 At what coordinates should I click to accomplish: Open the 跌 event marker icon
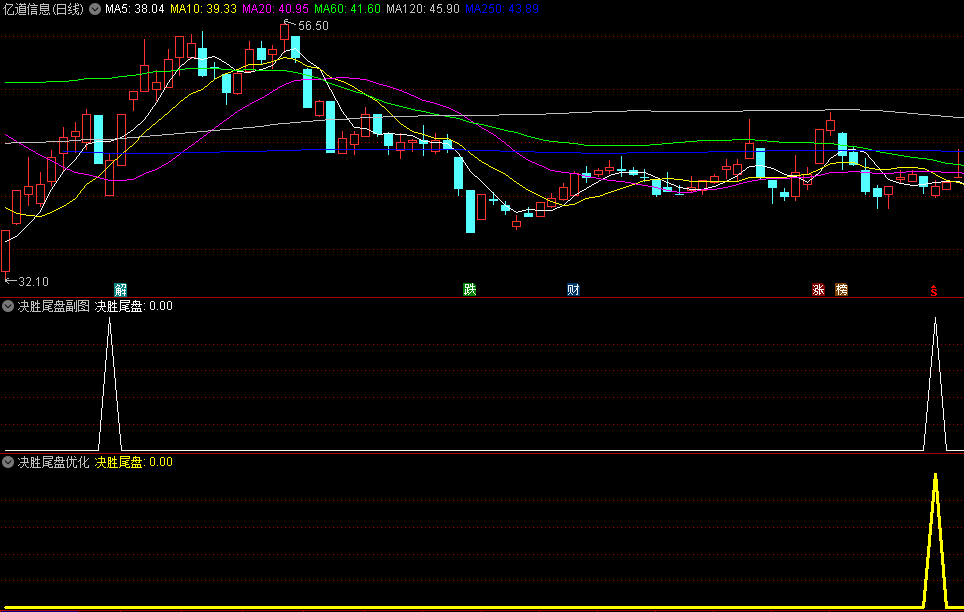point(470,290)
